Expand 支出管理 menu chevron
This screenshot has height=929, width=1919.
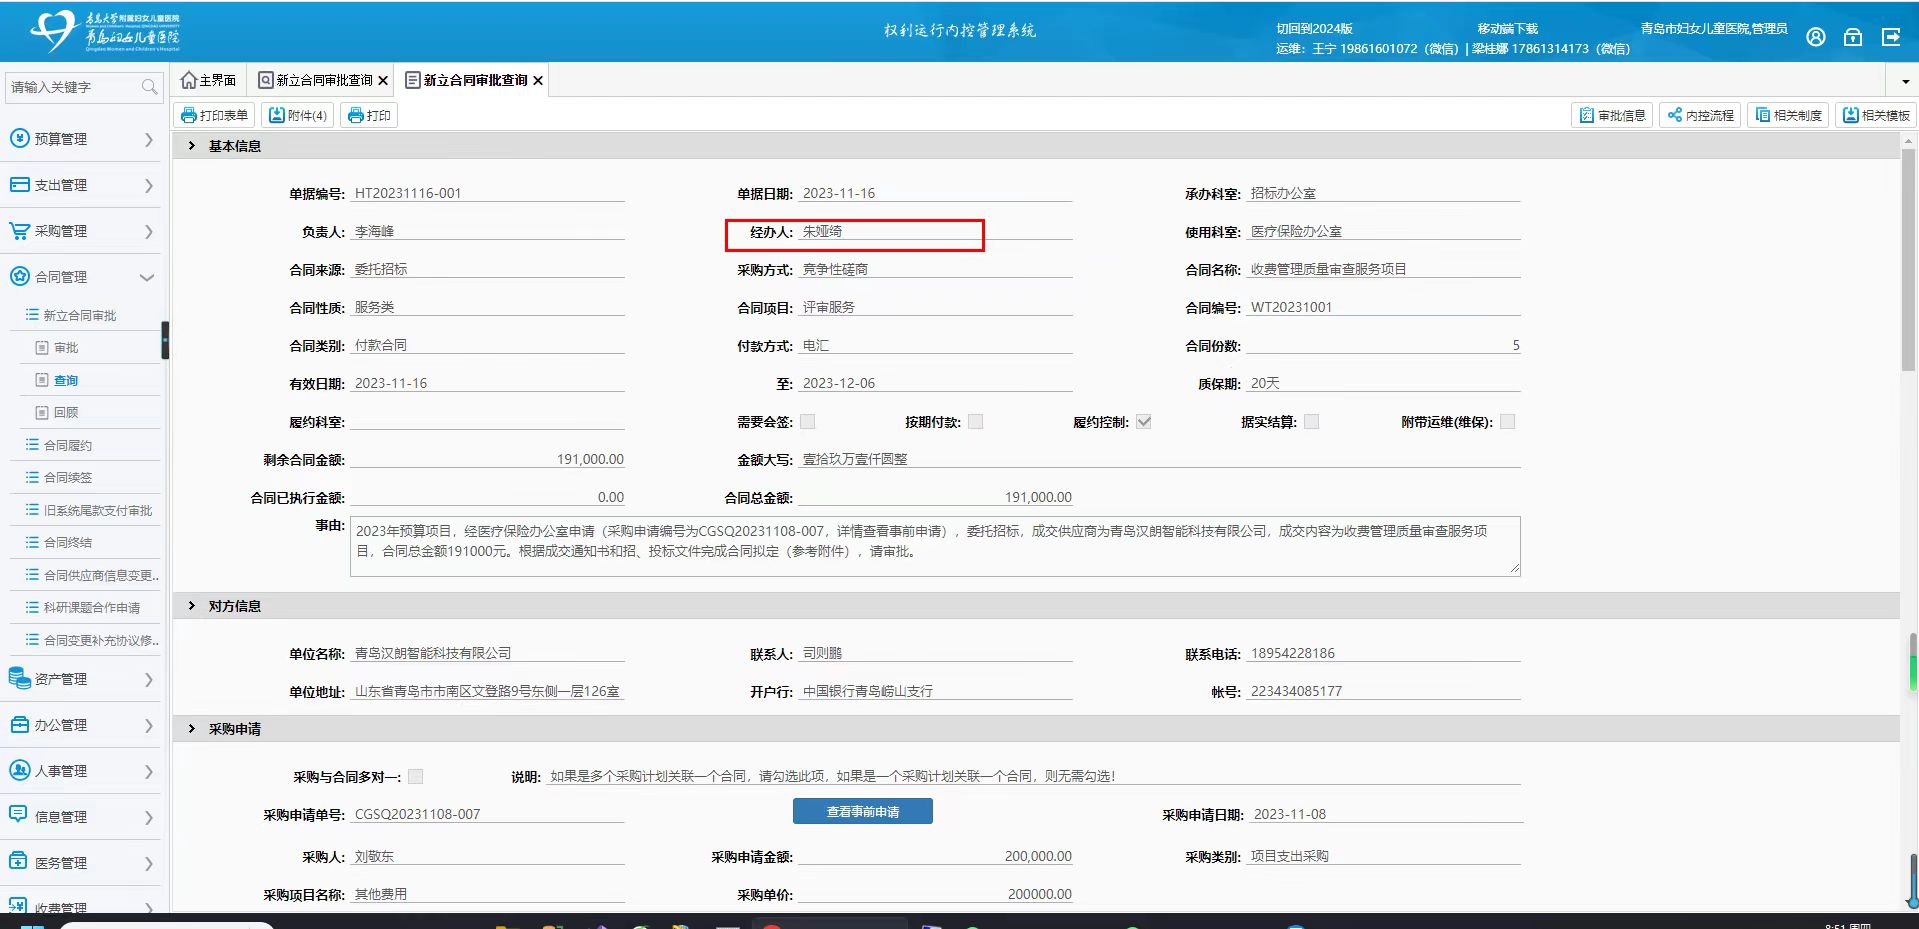[148, 185]
